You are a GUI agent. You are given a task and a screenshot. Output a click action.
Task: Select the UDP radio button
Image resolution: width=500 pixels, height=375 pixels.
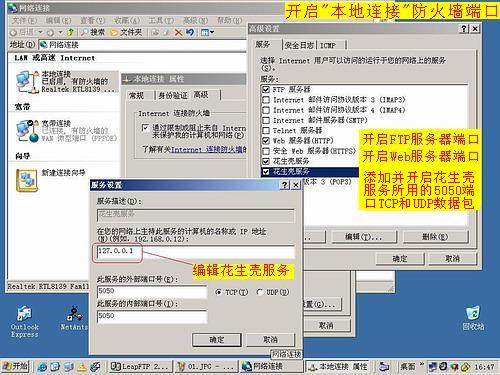point(259,292)
